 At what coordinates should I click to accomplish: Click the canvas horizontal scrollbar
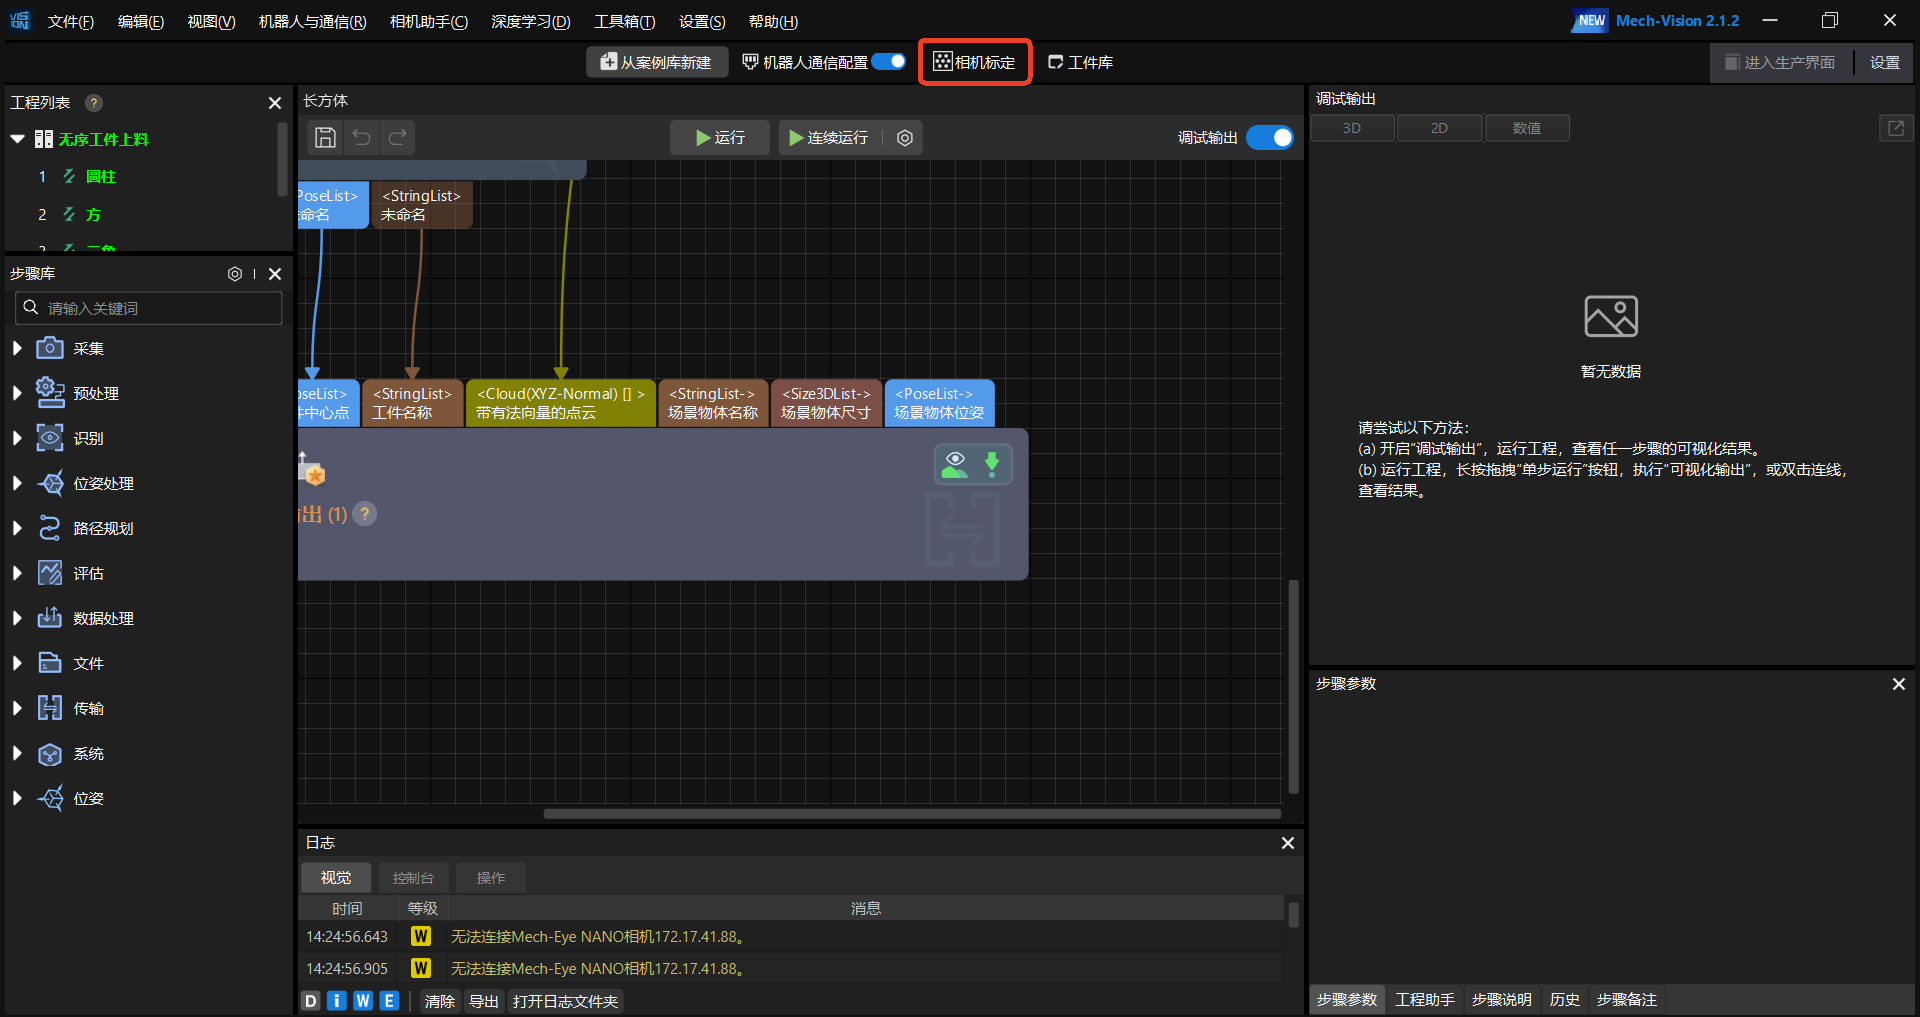(x=911, y=814)
